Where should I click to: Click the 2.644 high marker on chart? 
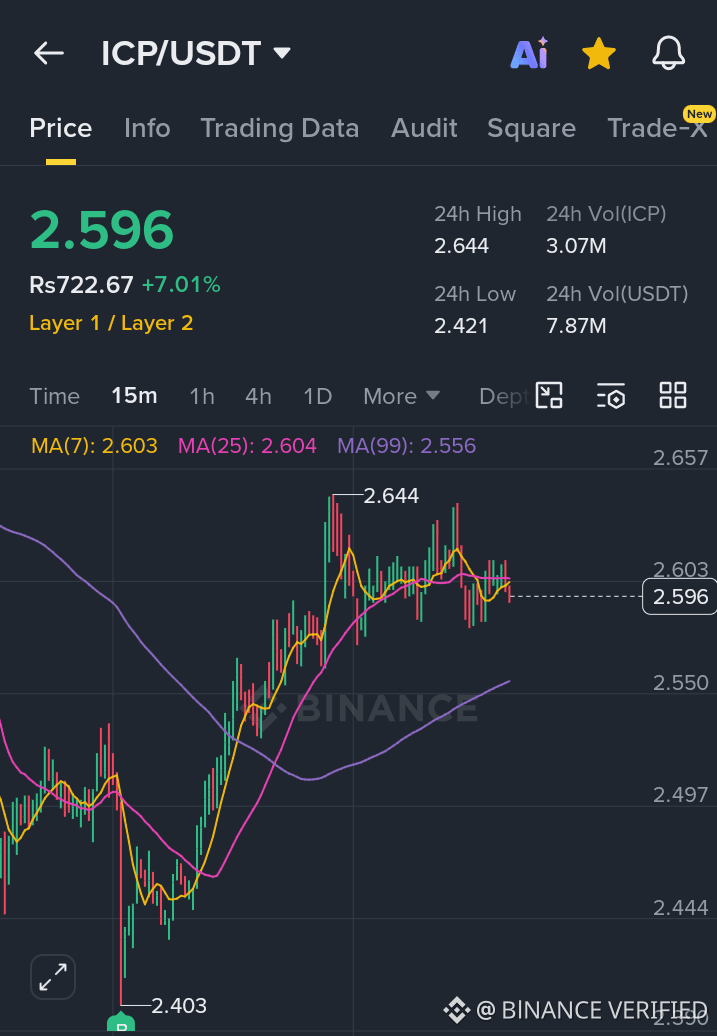(x=391, y=496)
